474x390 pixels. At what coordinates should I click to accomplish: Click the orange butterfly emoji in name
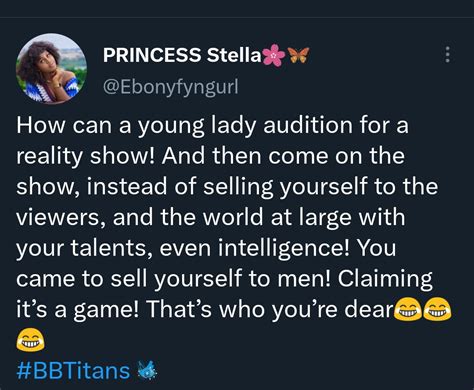(x=298, y=55)
